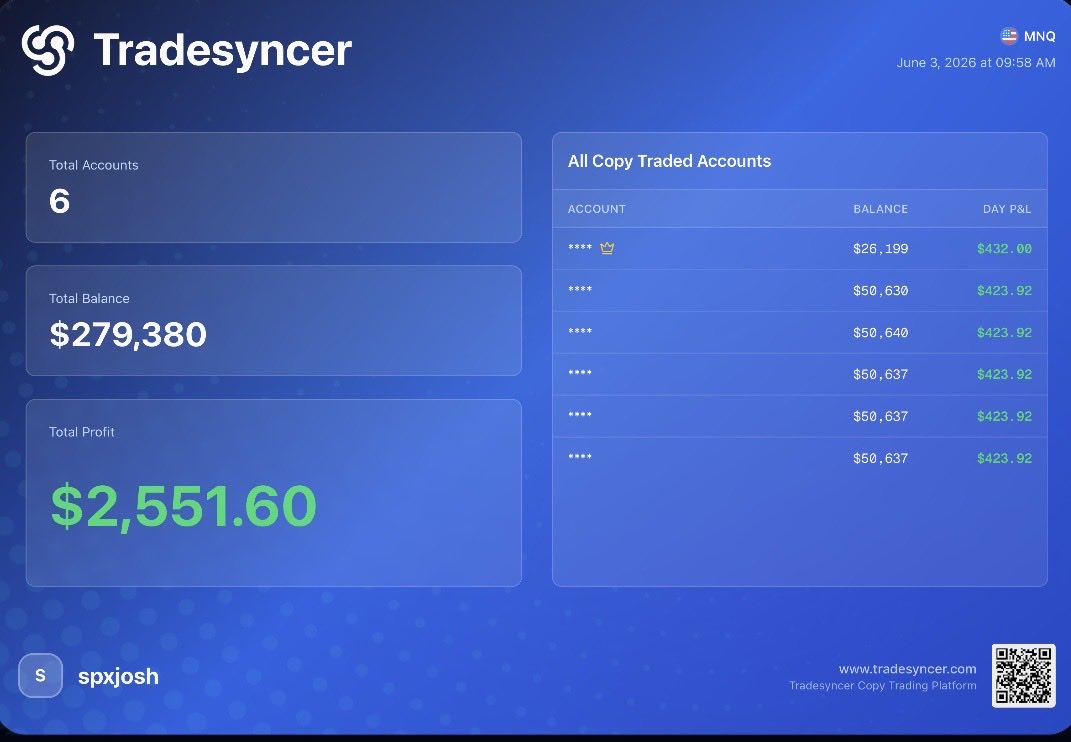1071x742 pixels.
Task: Select the $2,551.60 total profit figure
Action: (x=184, y=506)
